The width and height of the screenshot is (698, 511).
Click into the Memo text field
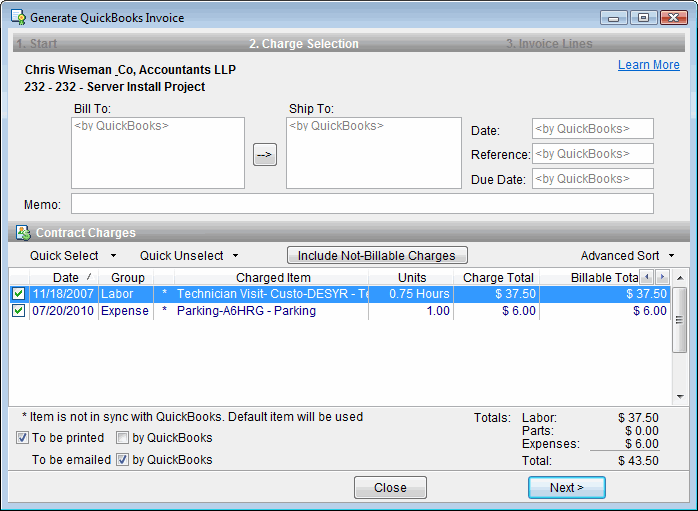(x=361, y=204)
